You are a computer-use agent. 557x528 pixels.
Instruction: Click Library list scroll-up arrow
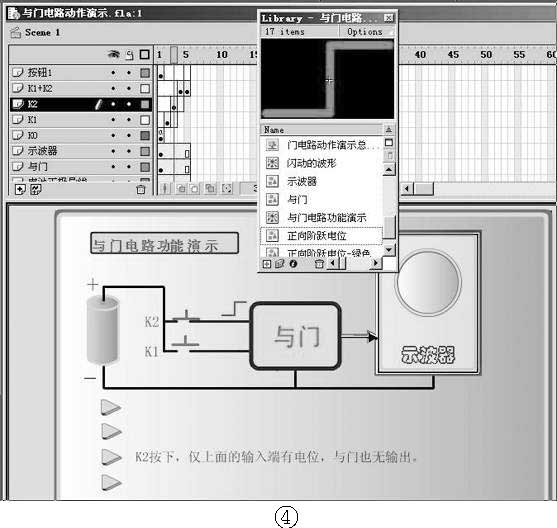389,170
